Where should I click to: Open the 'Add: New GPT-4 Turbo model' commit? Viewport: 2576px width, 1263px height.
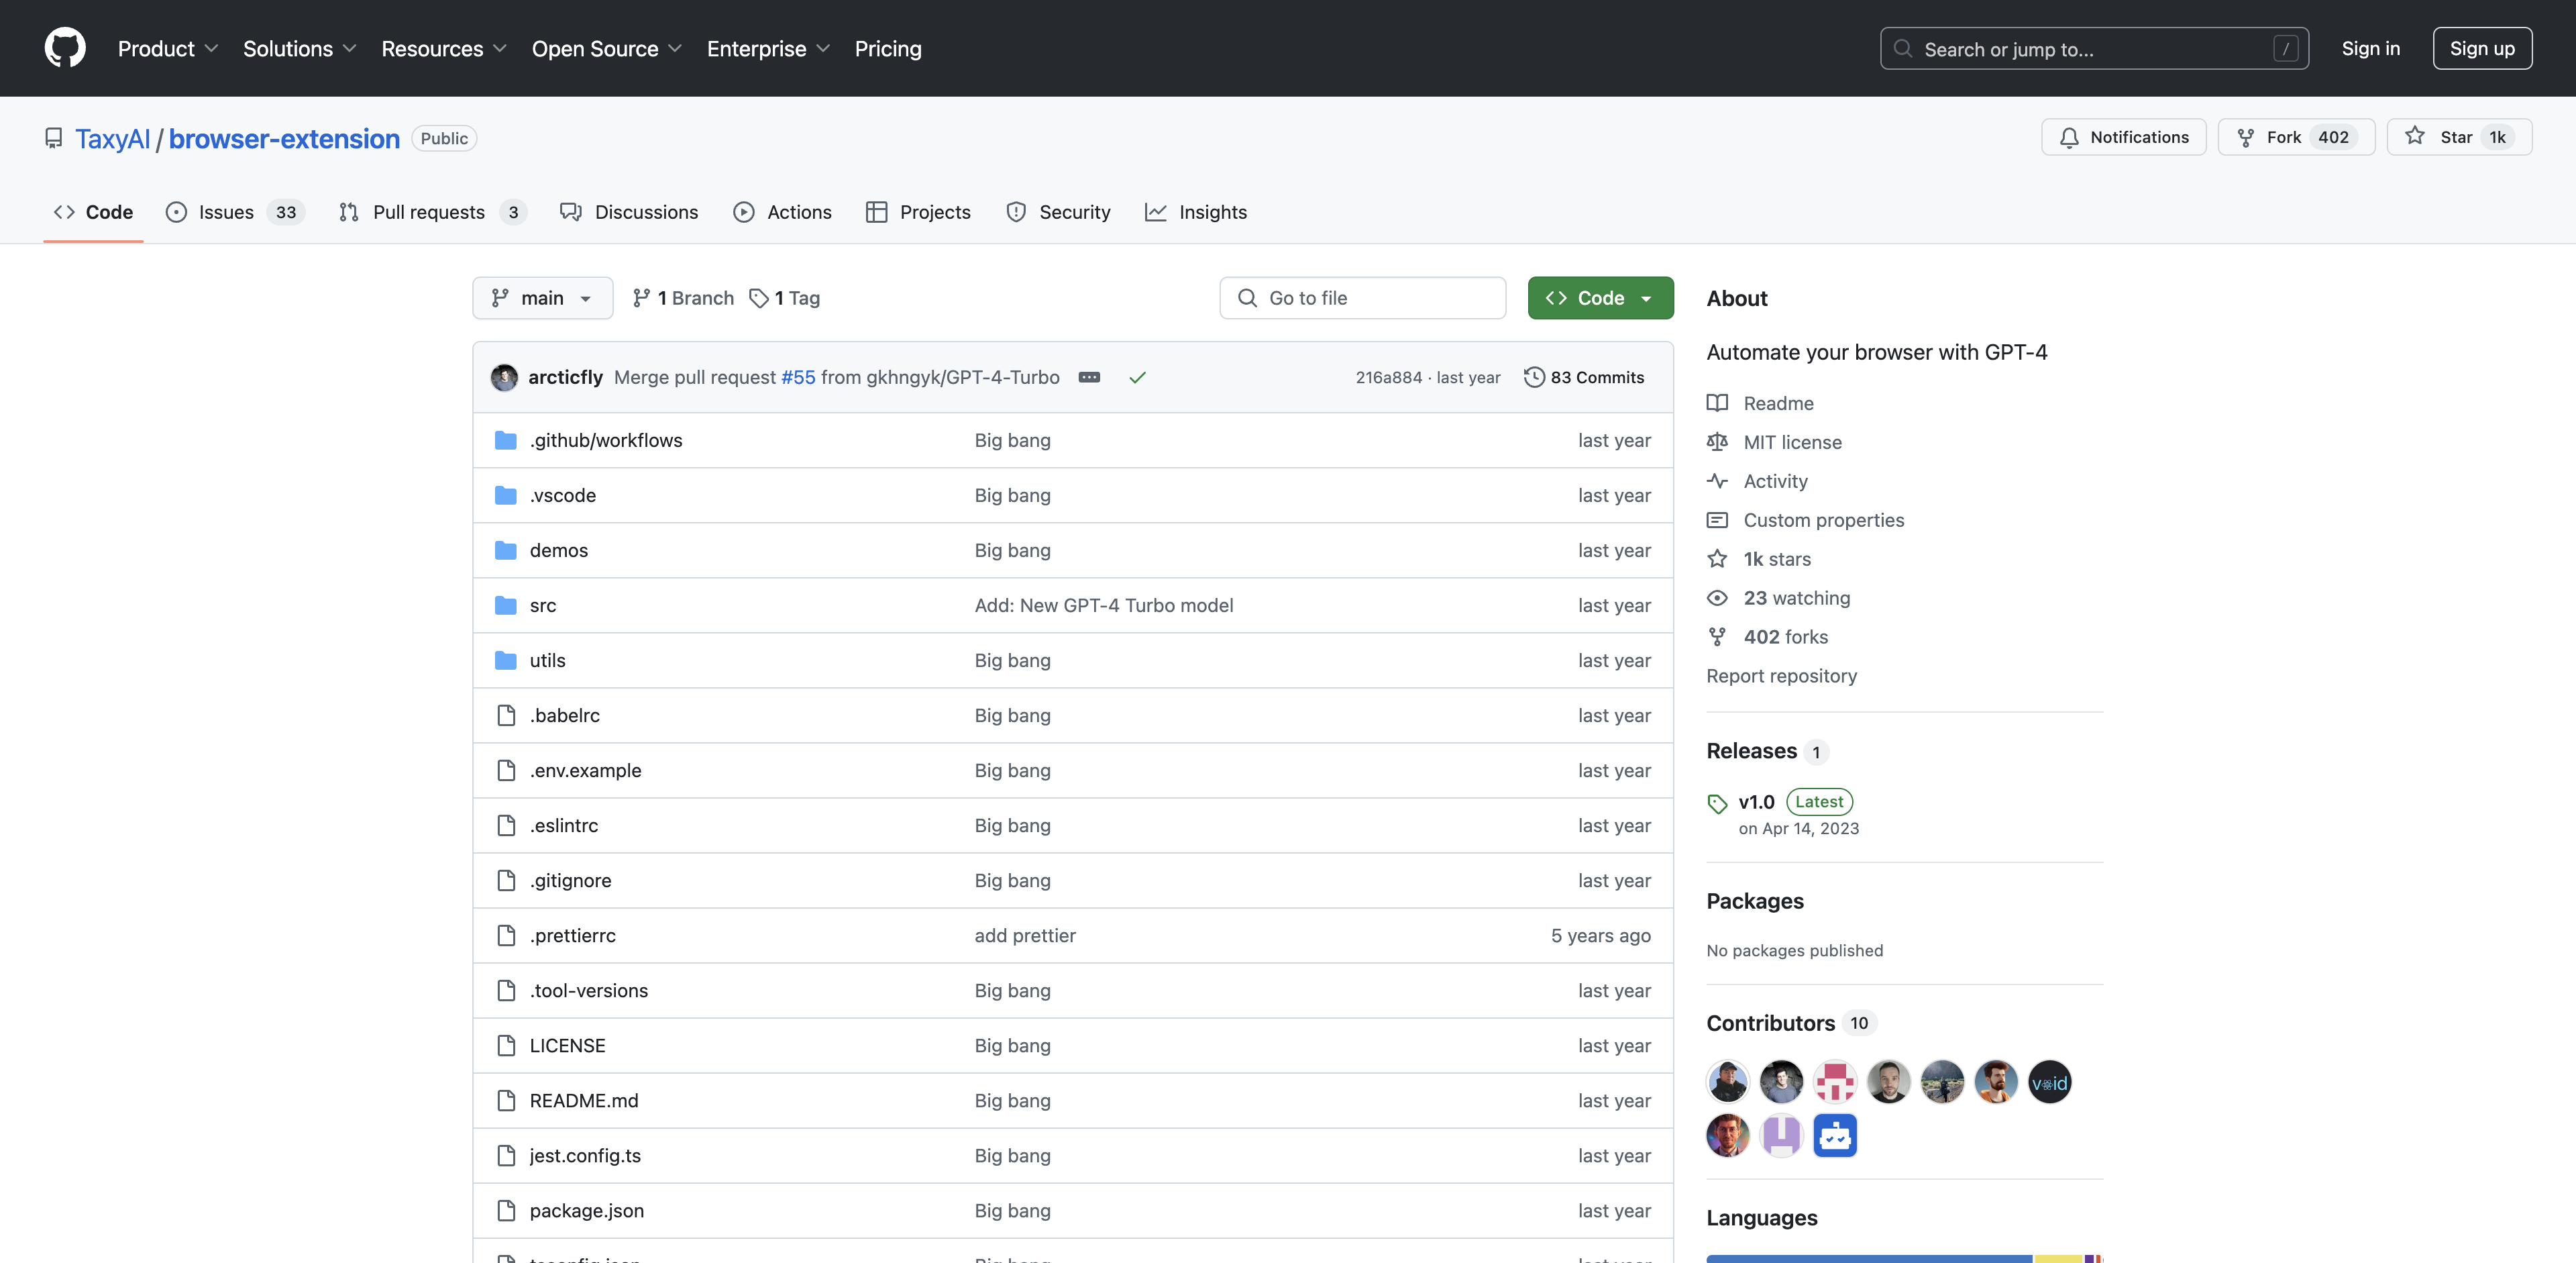1104,605
